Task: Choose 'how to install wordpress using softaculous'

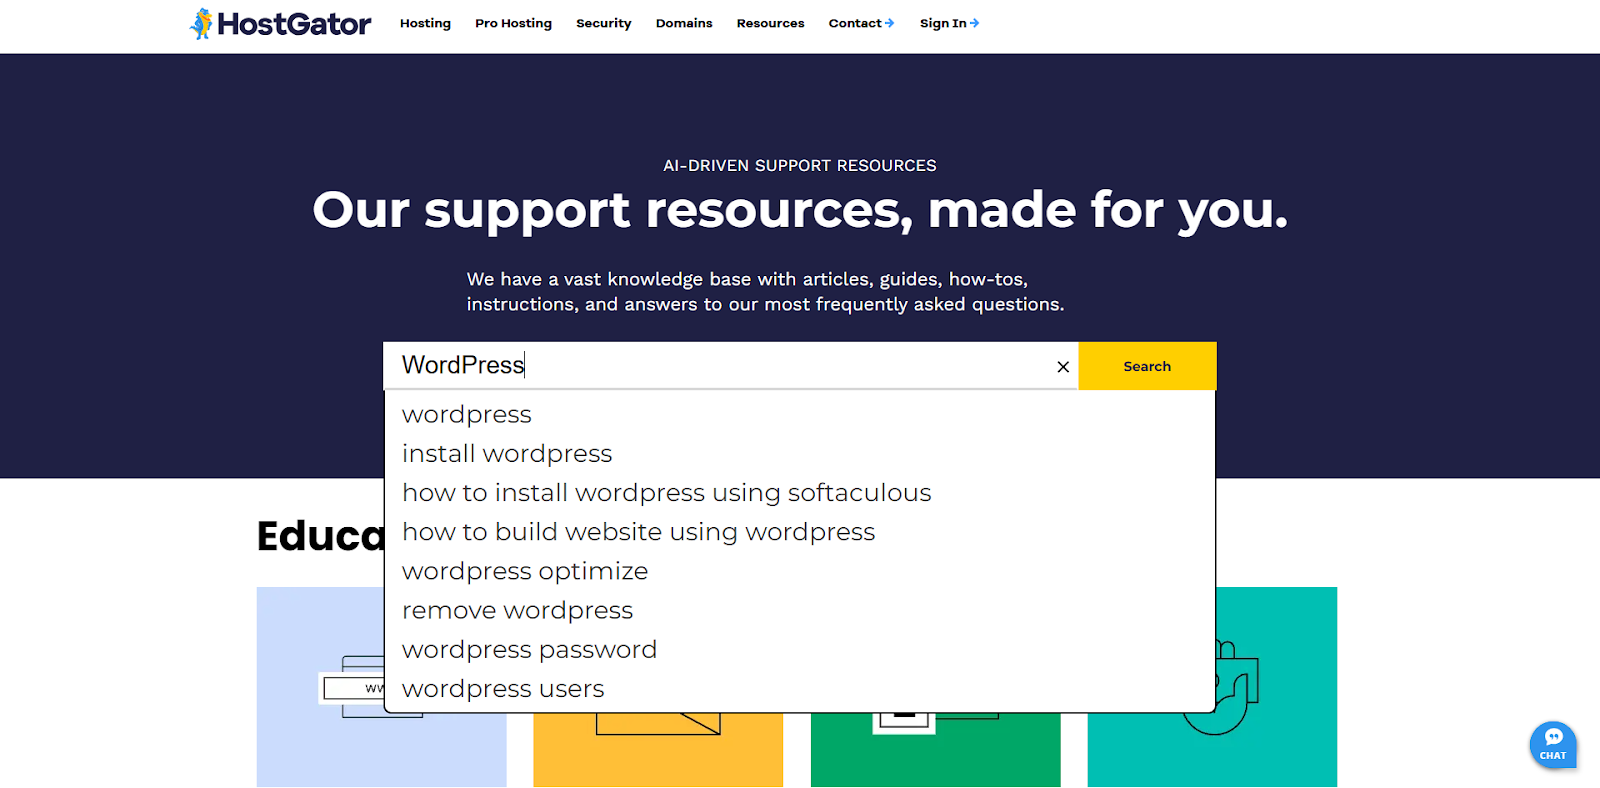Action: click(799, 493)
